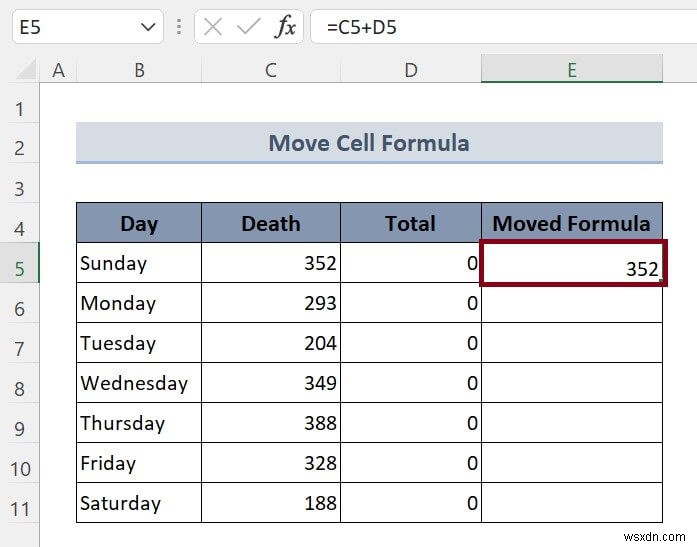Click the 'Move Cell Formula' title cell
This screenshot has height=547, width=697.
pos(369,143)
